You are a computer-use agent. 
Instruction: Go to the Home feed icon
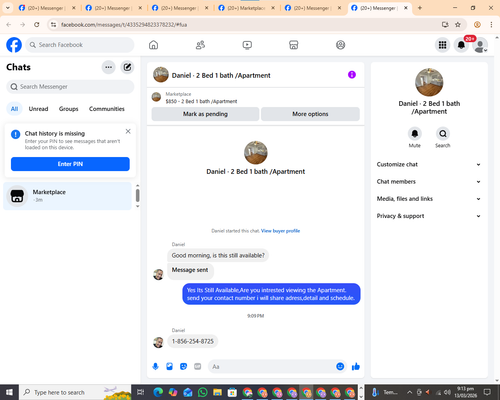pyautogui.click(x=153, y=45)
